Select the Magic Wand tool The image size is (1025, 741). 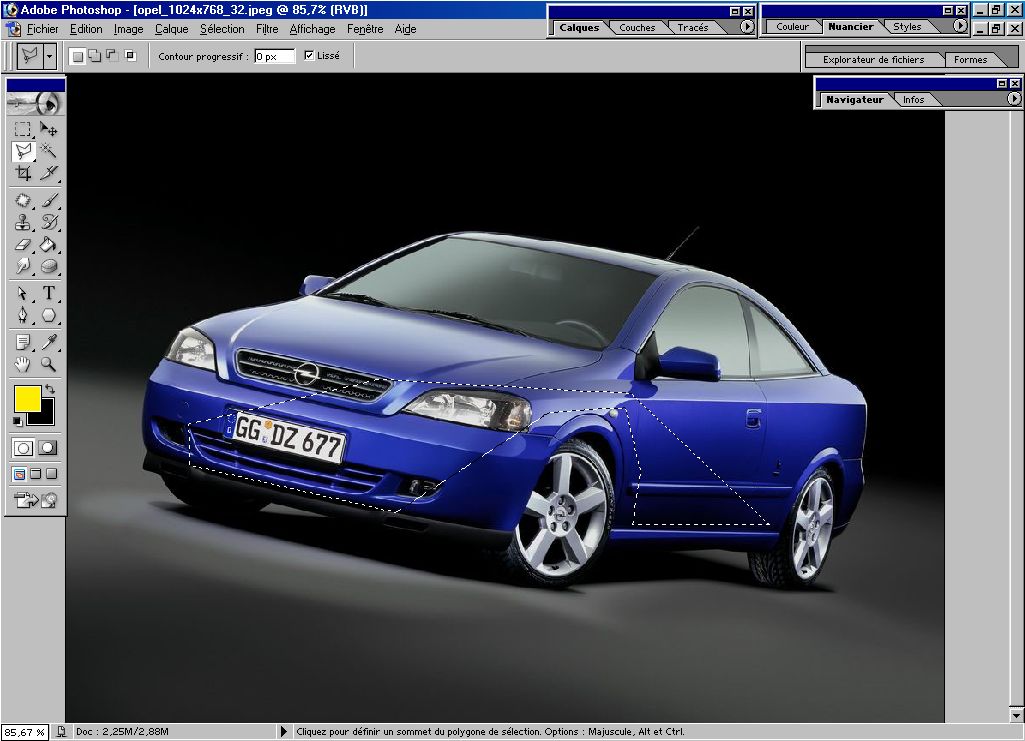pyautogui.click(x=48, y=152)
